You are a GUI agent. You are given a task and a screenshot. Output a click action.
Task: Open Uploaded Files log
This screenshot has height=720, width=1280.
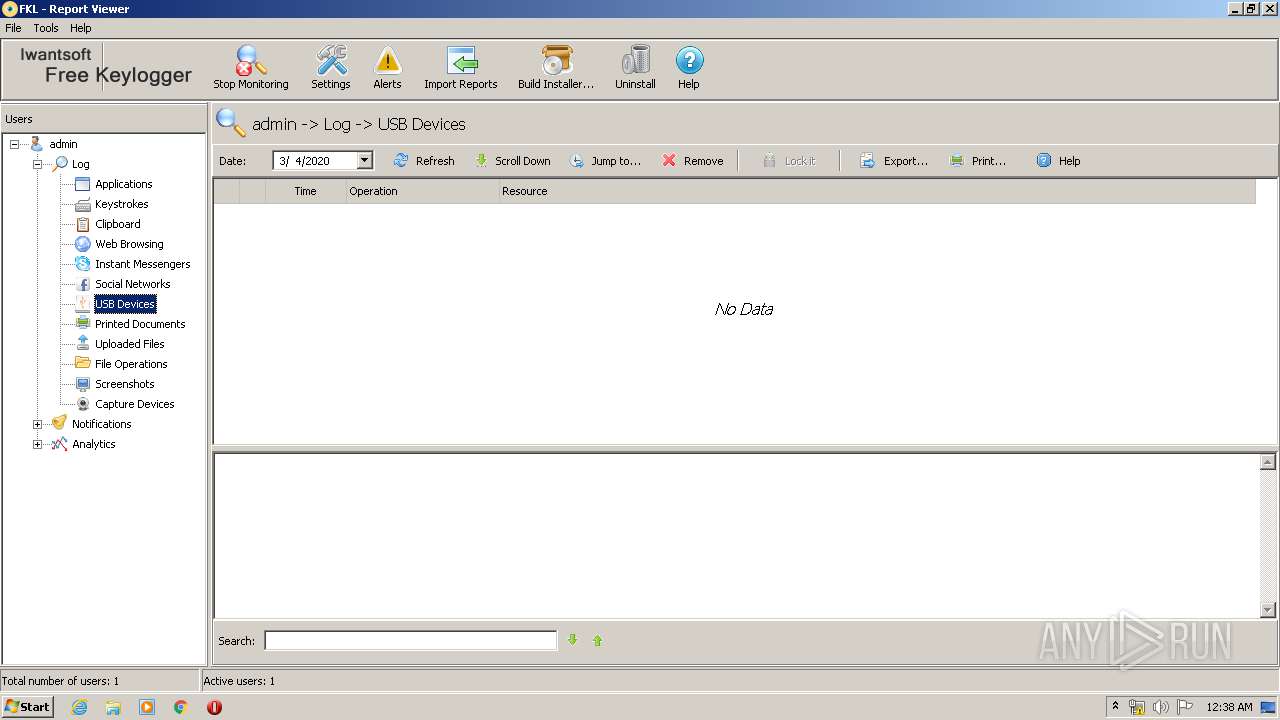pos(129,344)
